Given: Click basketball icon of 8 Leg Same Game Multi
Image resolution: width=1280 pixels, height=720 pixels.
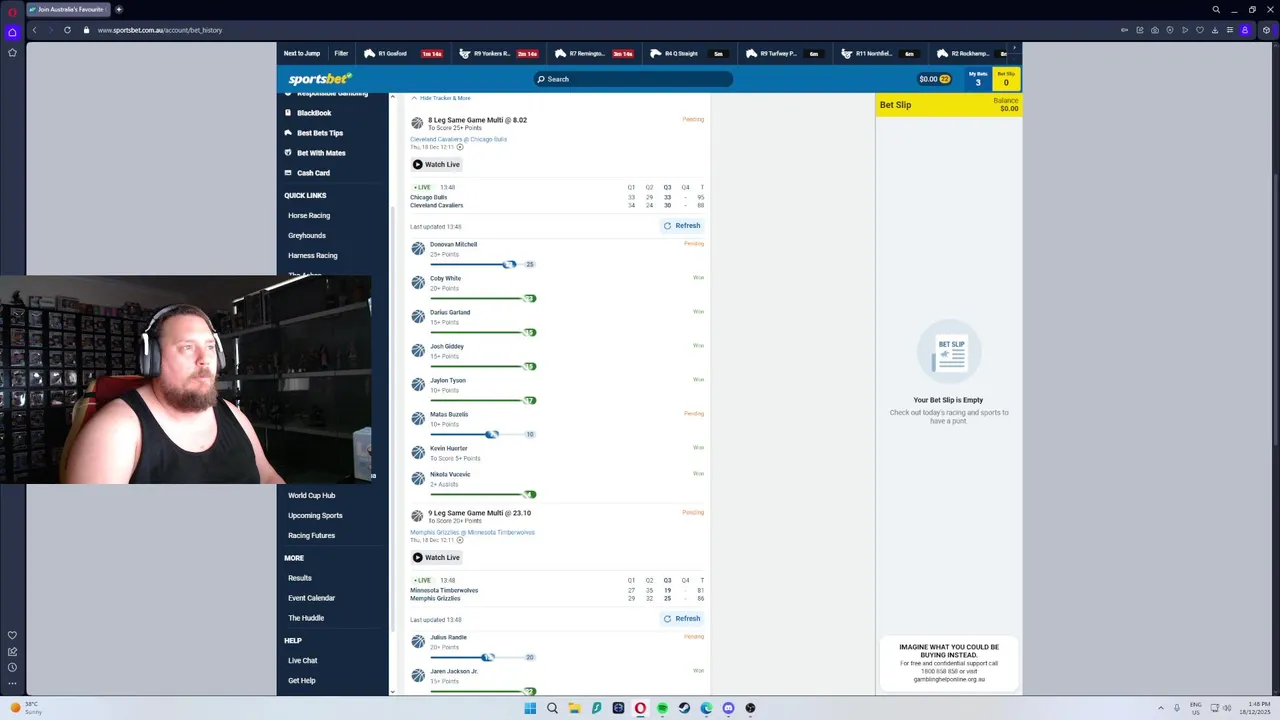Looking at the screenshot, I should click(417, 123).
